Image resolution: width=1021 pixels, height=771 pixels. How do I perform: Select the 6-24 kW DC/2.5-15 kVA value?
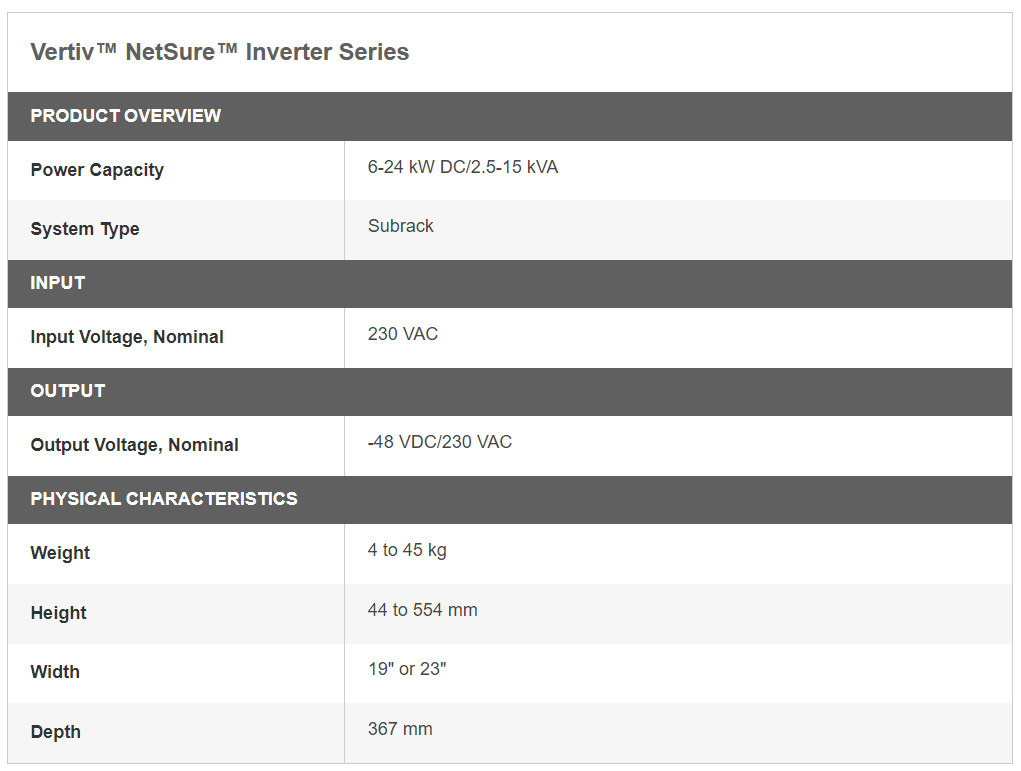pyautogui.click(x=463, y=167)
